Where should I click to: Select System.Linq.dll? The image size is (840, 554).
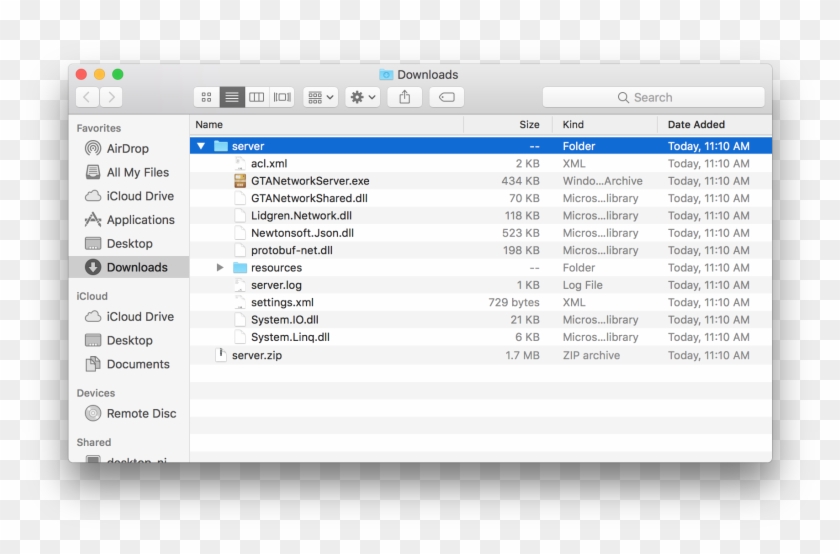(x=481, y=337)
